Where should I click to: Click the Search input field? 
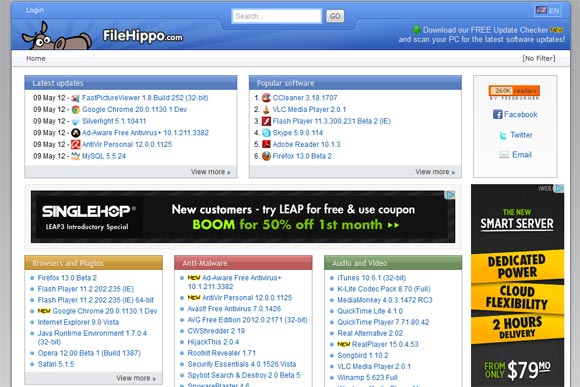[277, 16]
